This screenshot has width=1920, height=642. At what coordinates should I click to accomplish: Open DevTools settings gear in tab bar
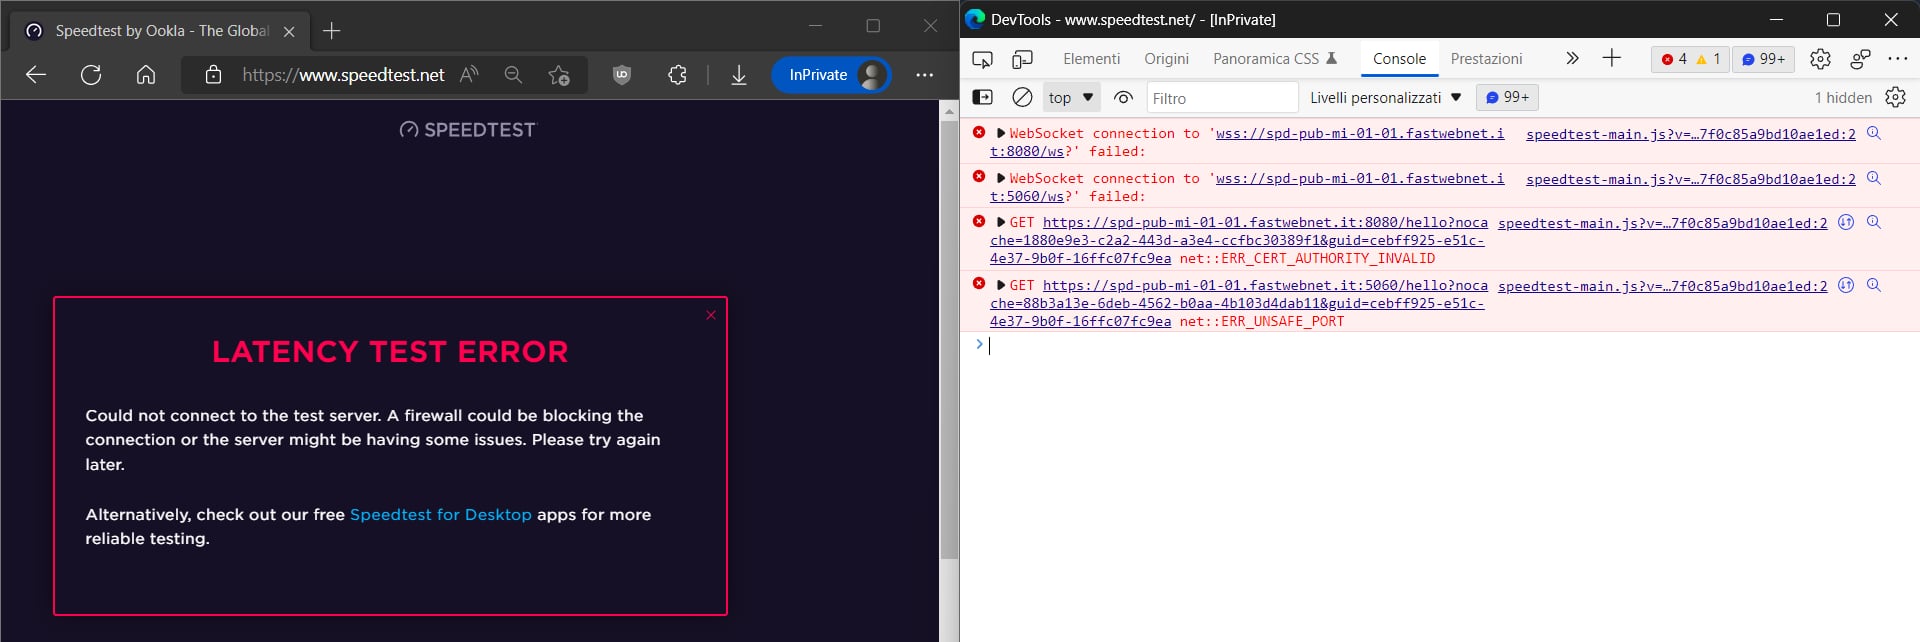coord(1820,59)
